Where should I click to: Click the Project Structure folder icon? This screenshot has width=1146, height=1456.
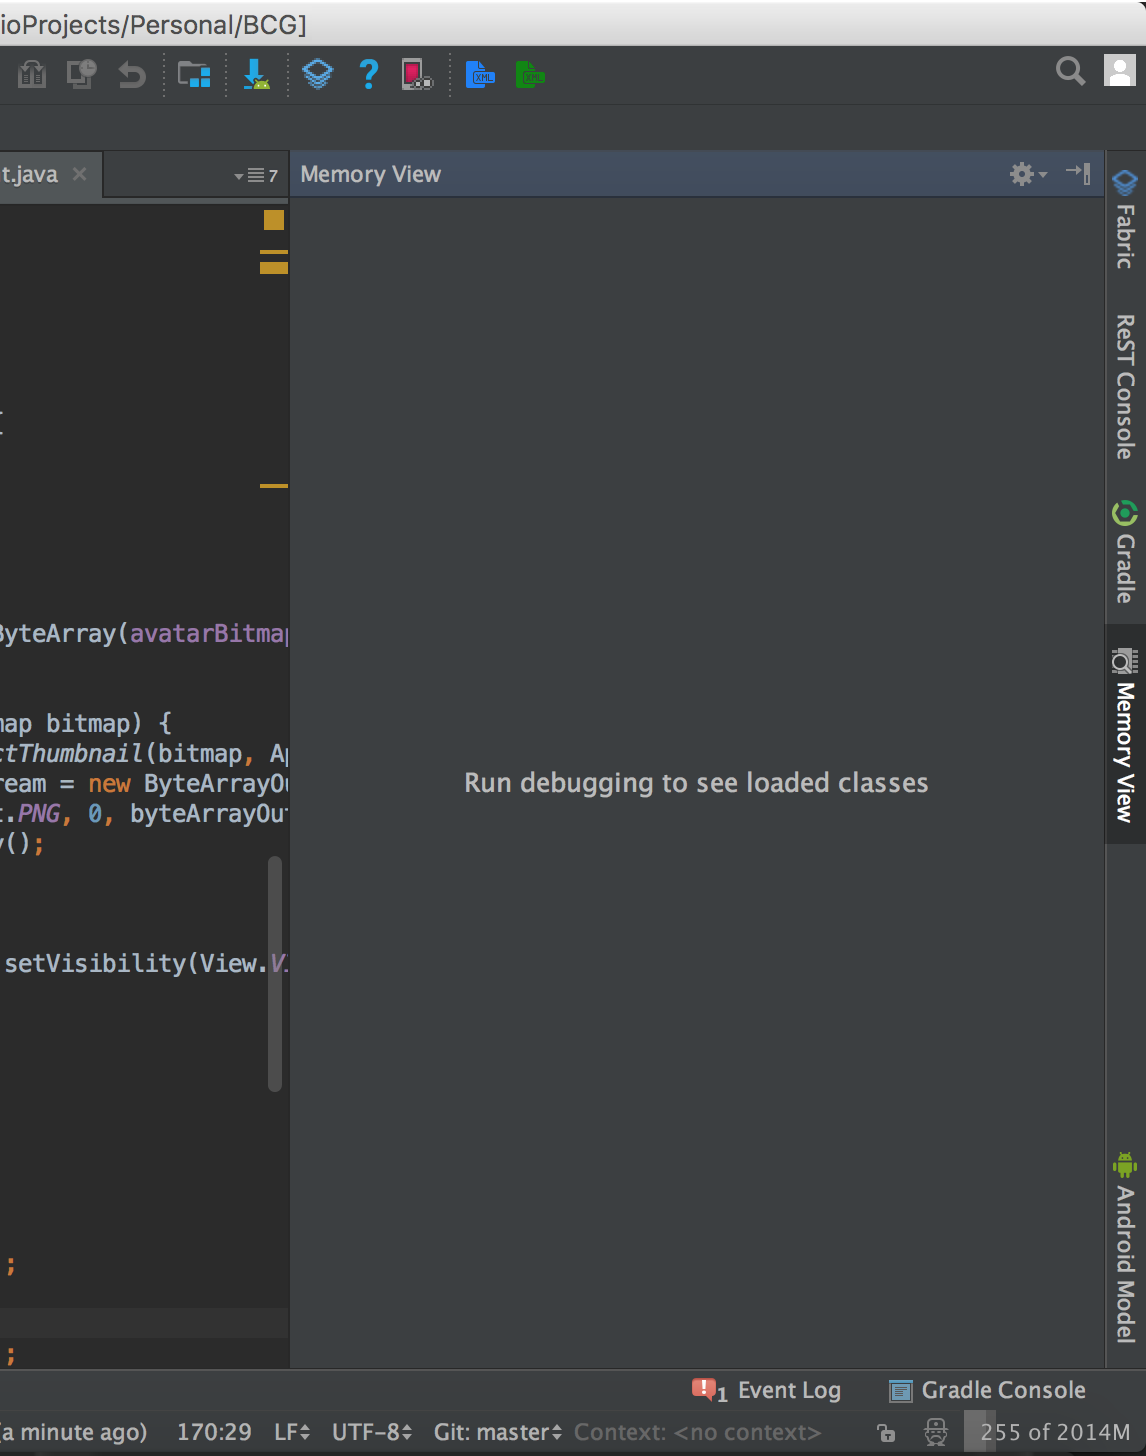[194, 74]
